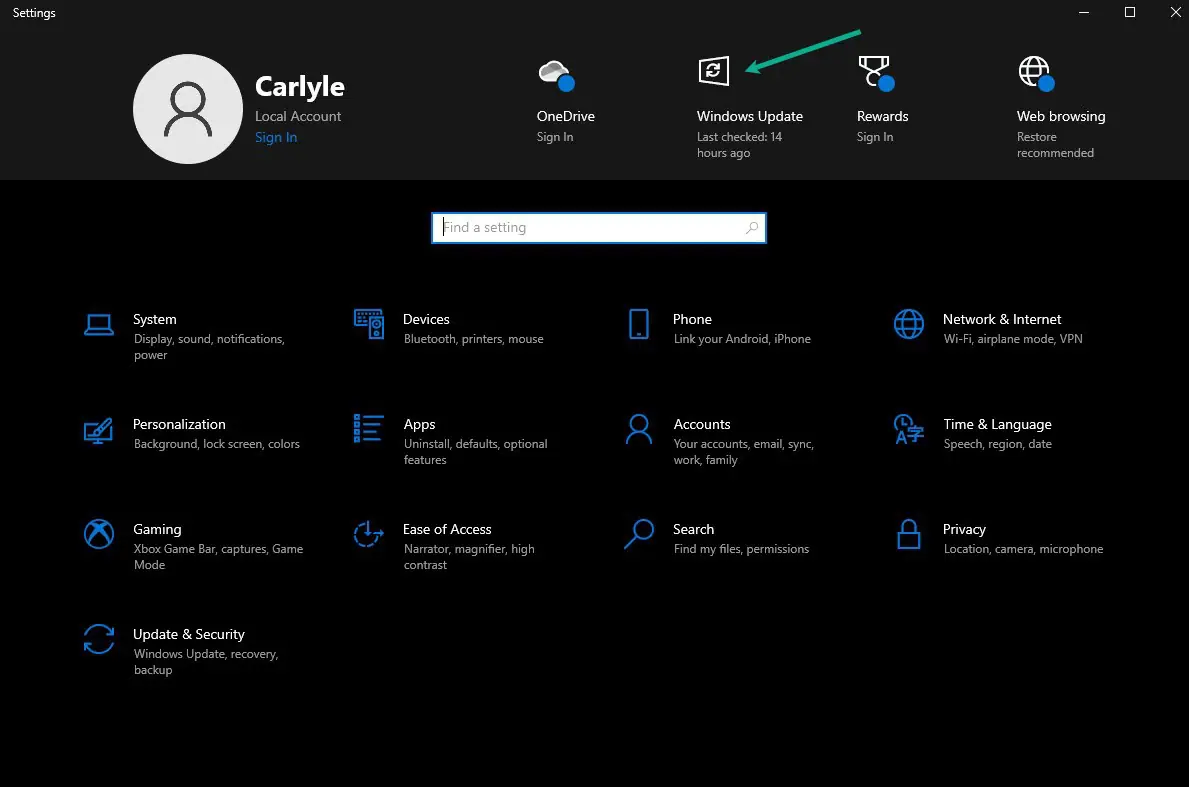Viewport: 1189px width, 787px height.
Task: Open Gaming settings title
Action: point(157,529)
